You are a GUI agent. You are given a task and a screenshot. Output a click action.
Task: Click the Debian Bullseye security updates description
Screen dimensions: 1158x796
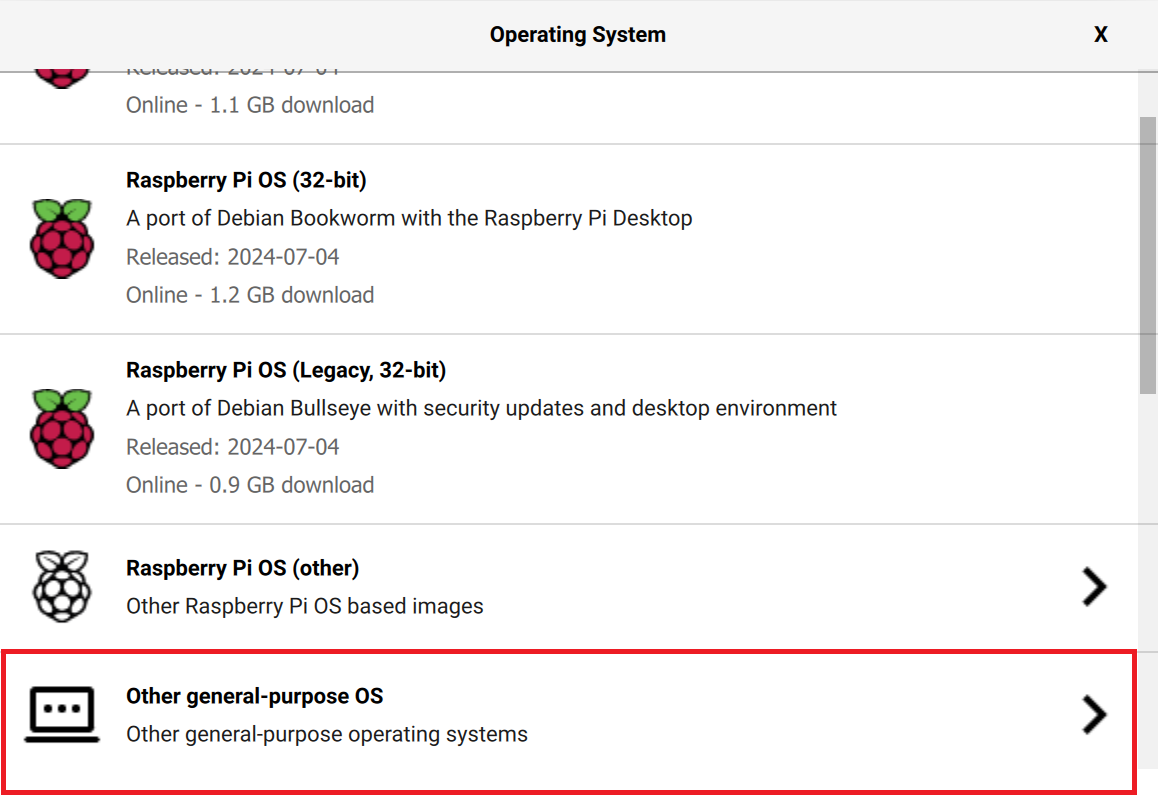(481, 408)
